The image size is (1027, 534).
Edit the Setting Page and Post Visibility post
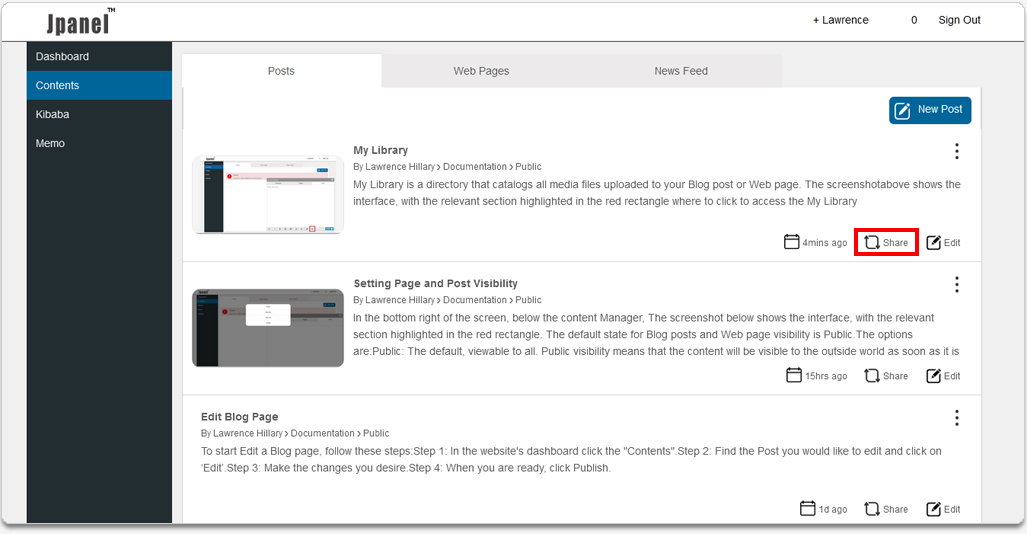click(x=943, y=376)
